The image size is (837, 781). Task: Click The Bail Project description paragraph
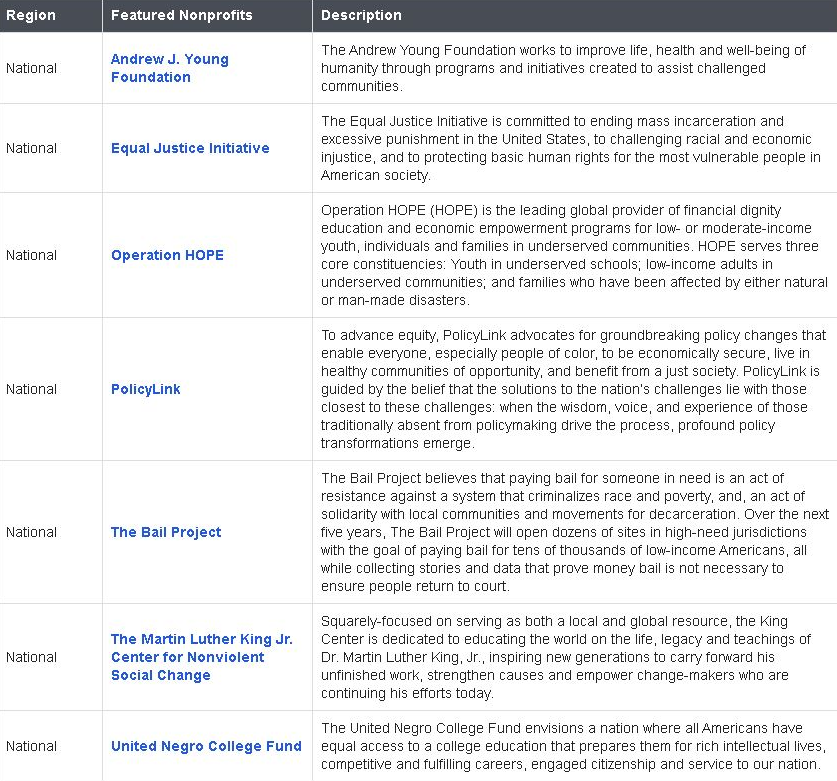point(575,532)
